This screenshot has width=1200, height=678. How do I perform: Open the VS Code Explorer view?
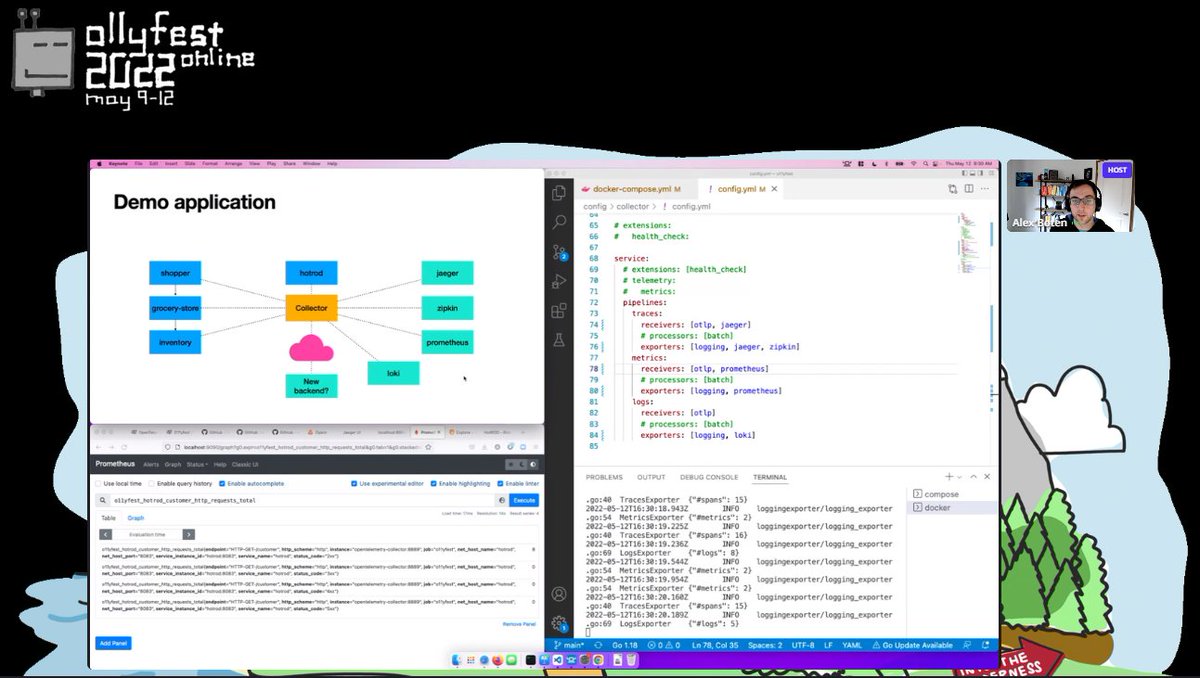560,192
